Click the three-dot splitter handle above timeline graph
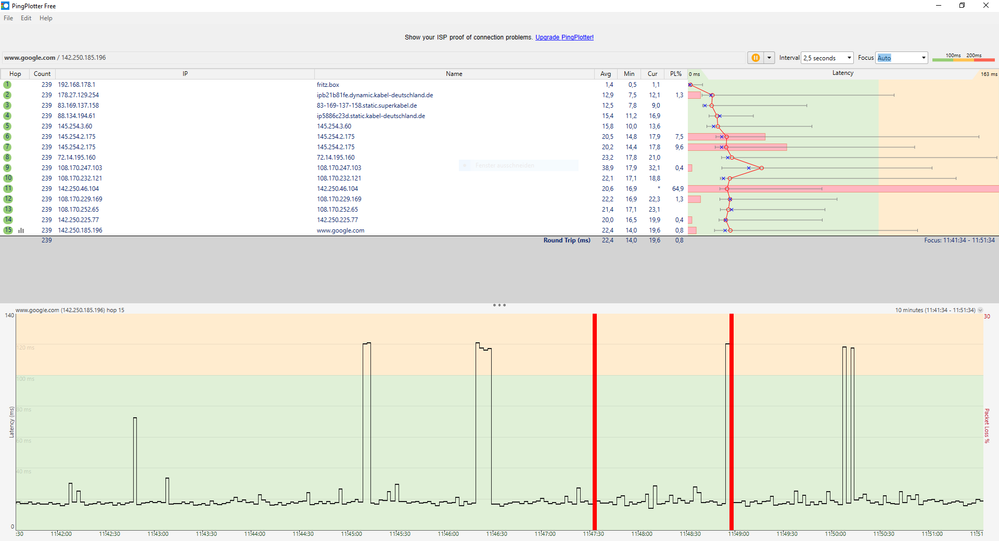Image resolution: width=999 pixels, height=541 pixels. coord(500,305)
